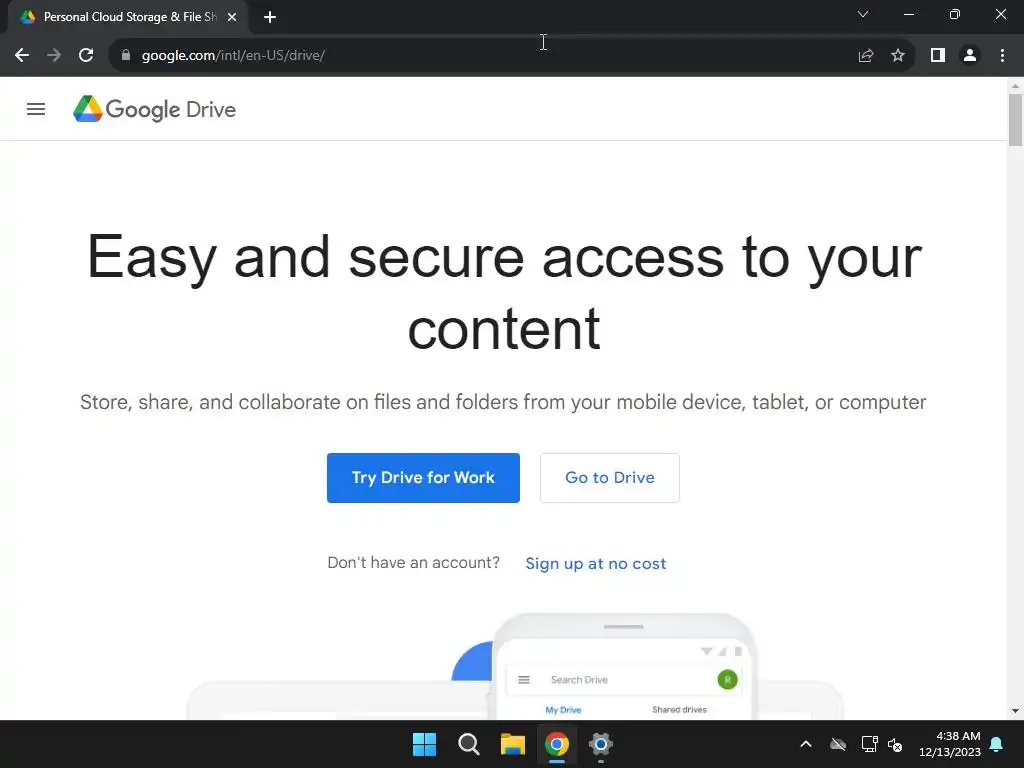Open File Explorer from taskbar
Viewport: 1024px width, 768px height.
(513, 744)
